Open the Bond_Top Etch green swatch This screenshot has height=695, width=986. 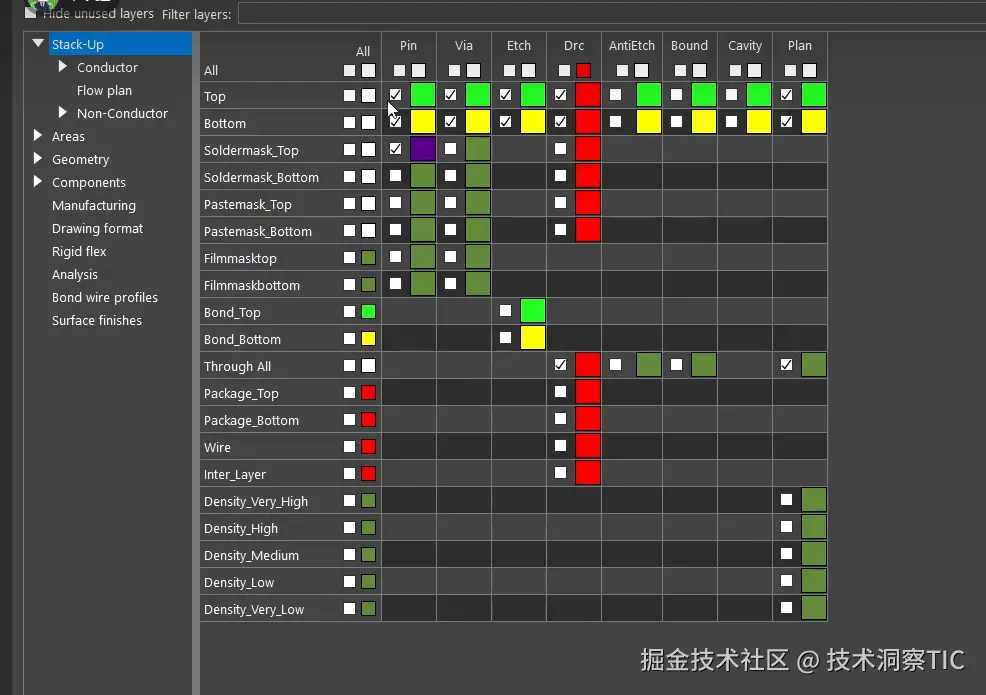point(533,311)
